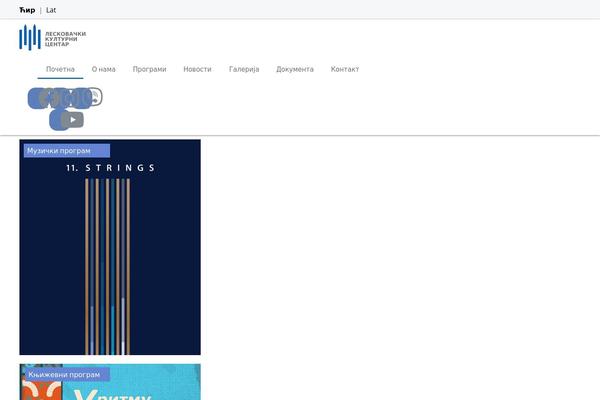
Task: Open the Почетна menu item
Action: tap(60, 70)
